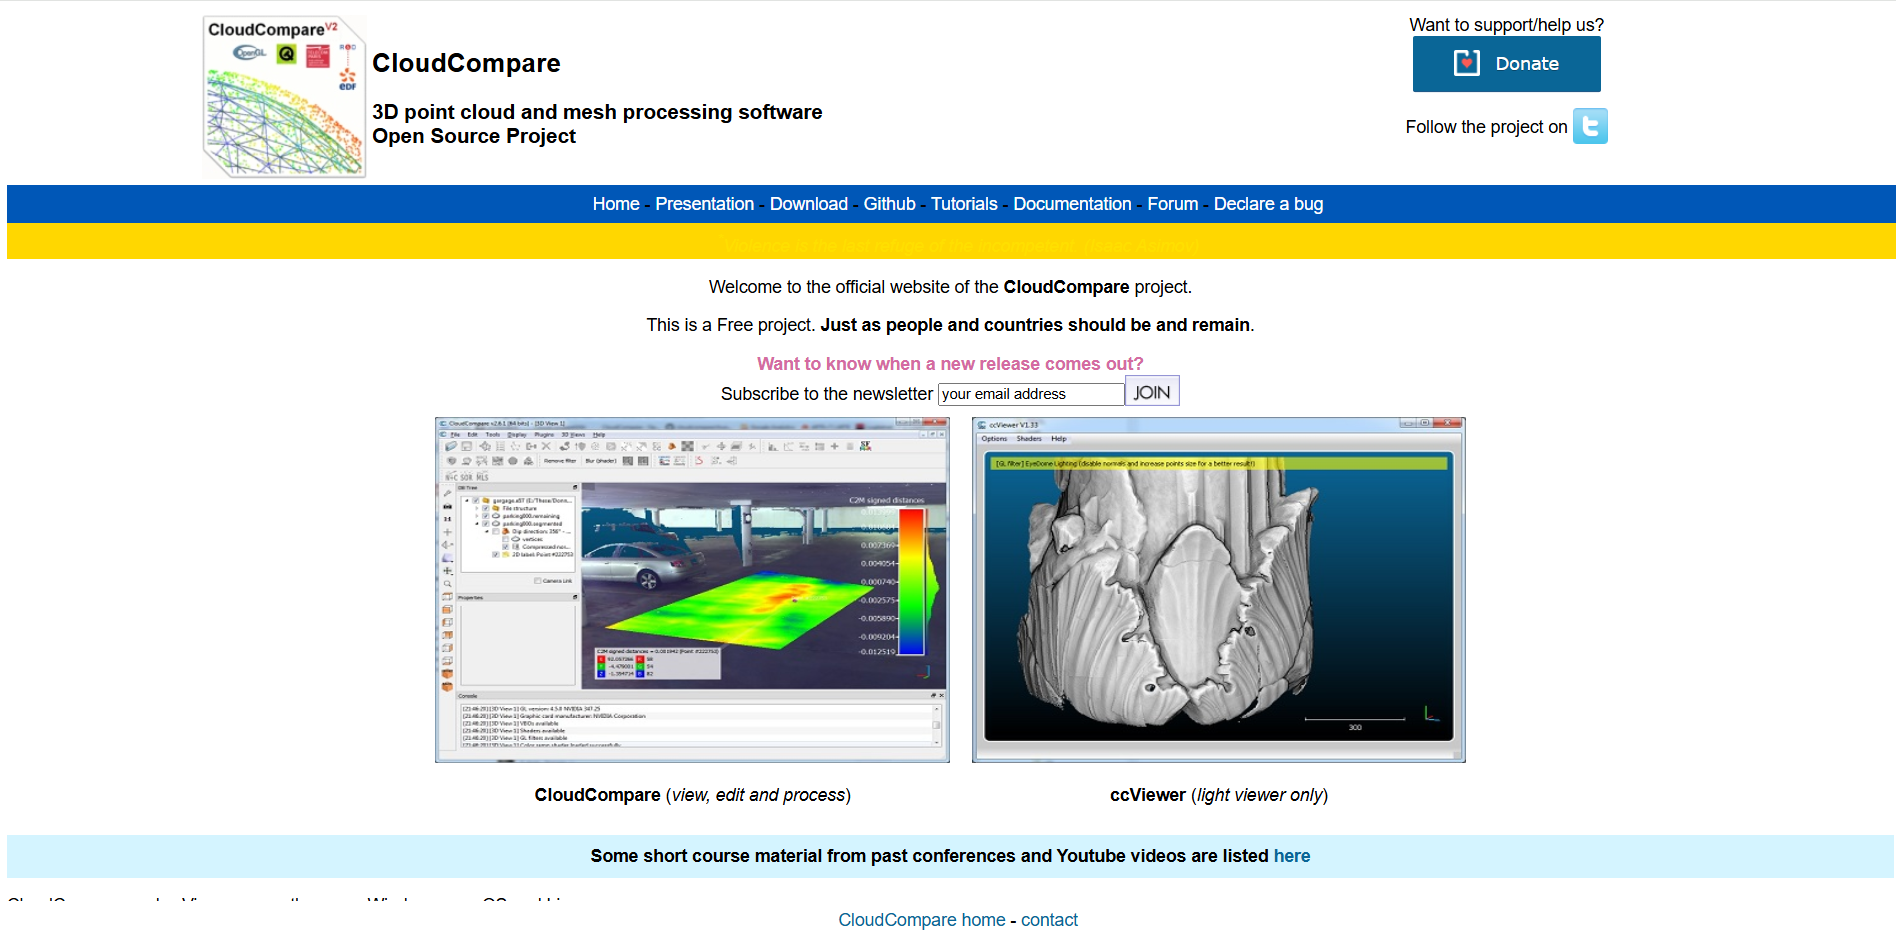Open the contact link in the footer
This screenshot has height=940, width=1896.
[x=1049, y=920]
